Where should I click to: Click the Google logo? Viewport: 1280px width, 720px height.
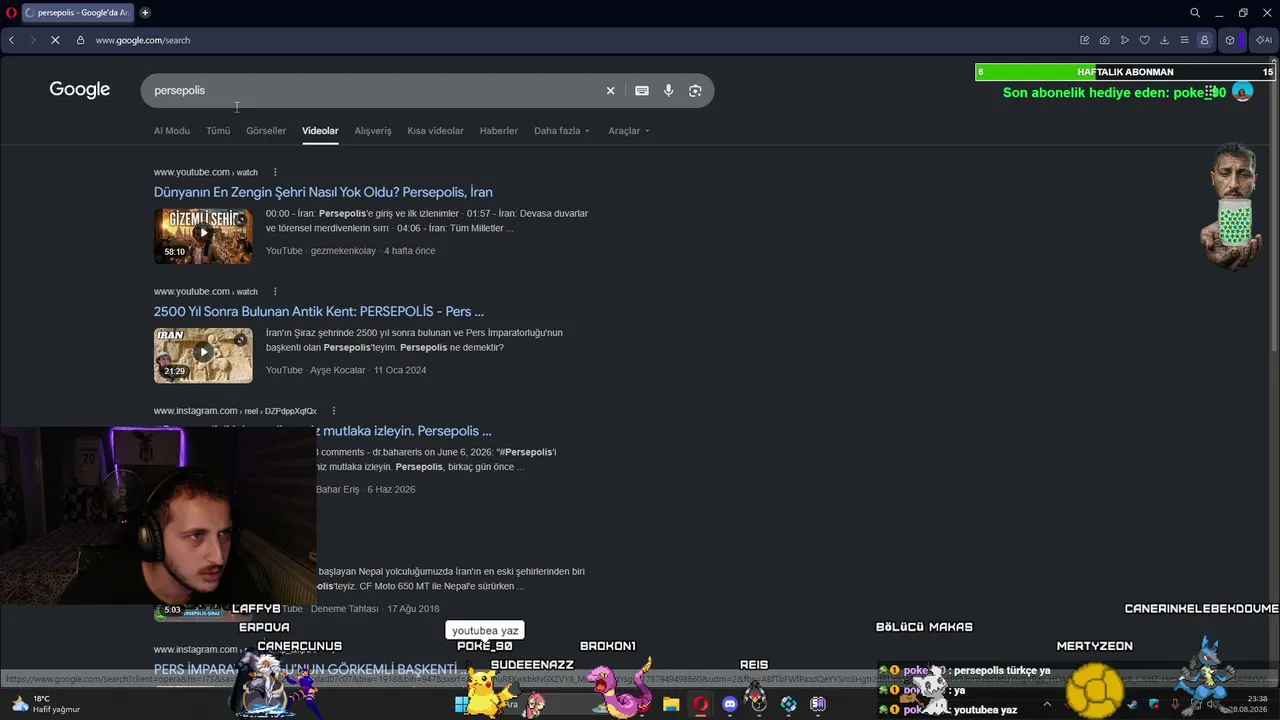[x=80, y=90]
